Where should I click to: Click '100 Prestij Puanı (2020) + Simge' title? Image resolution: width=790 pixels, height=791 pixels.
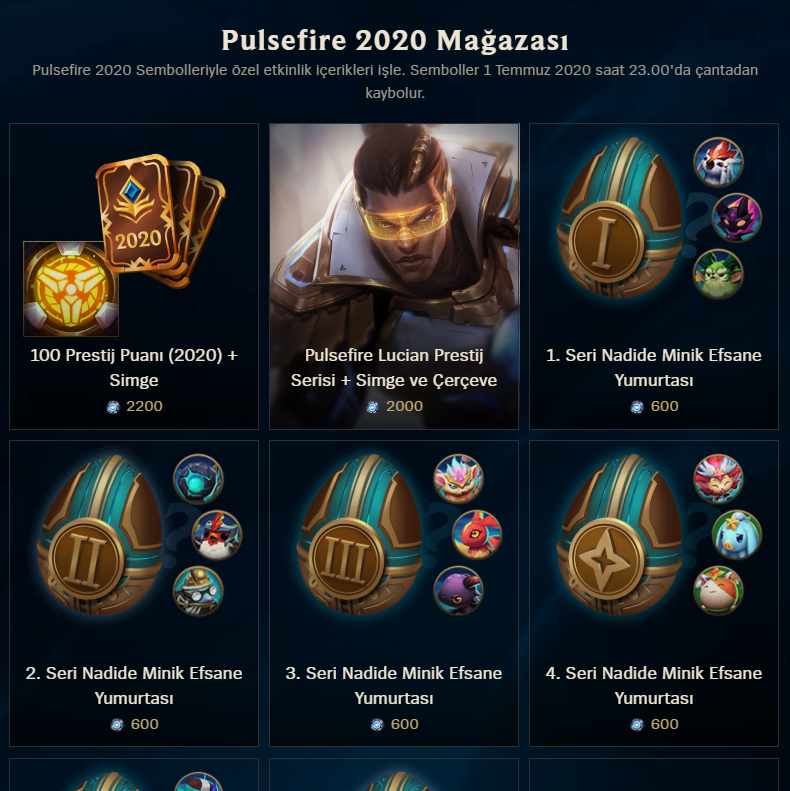pyautogui.click(x=134, y=368)
